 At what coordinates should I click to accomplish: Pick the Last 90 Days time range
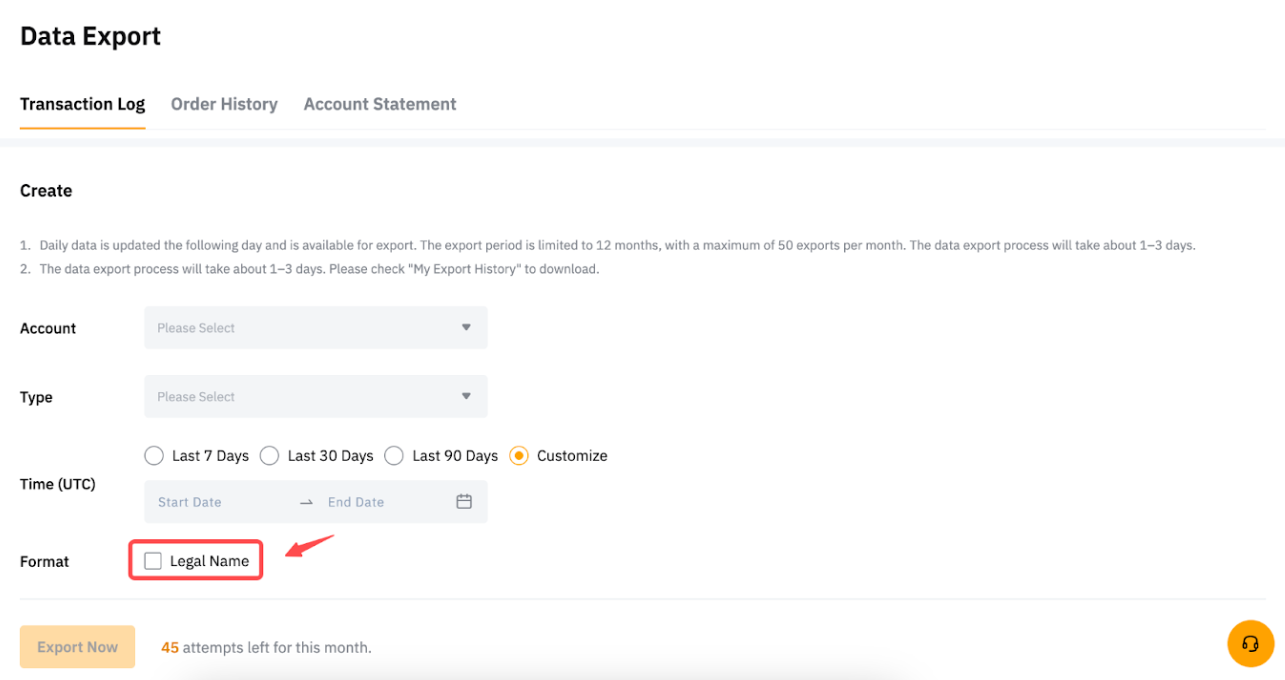394,456
